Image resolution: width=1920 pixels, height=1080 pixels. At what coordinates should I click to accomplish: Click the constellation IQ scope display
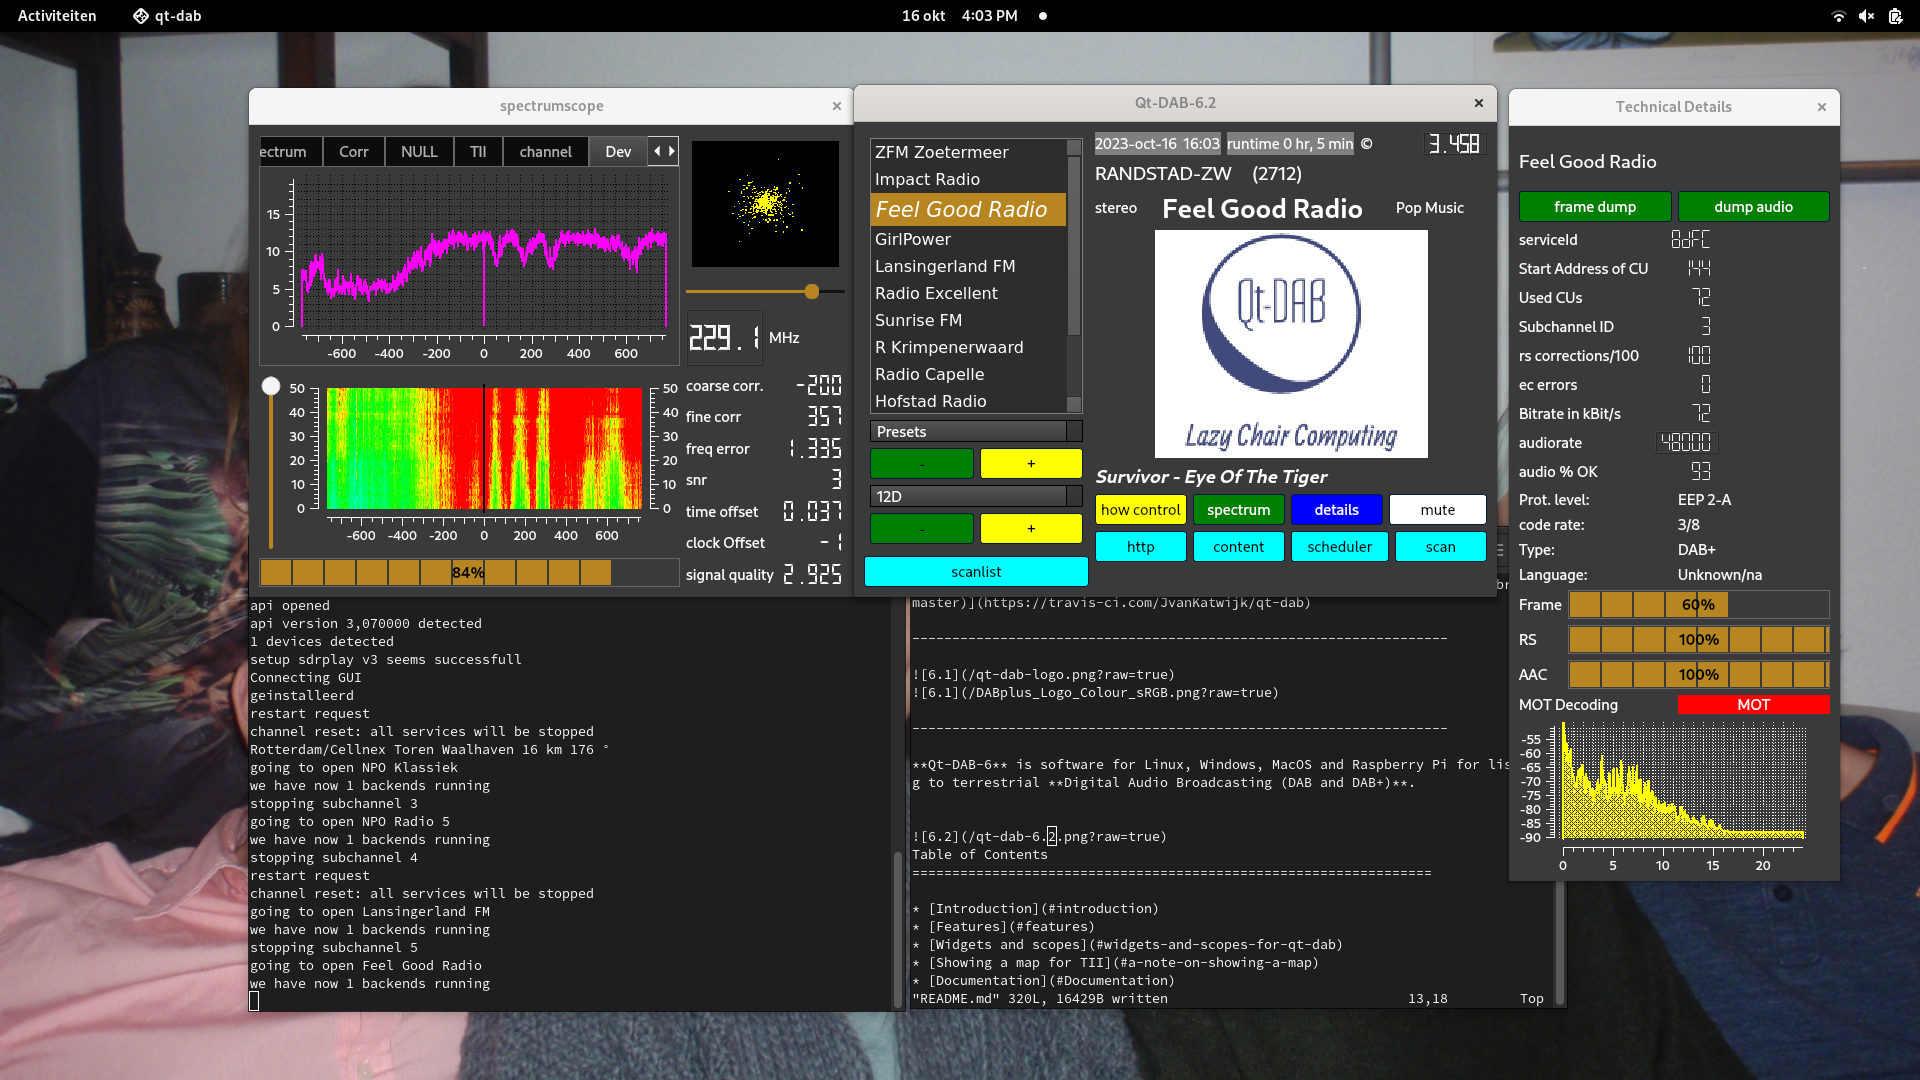(766, 204)
